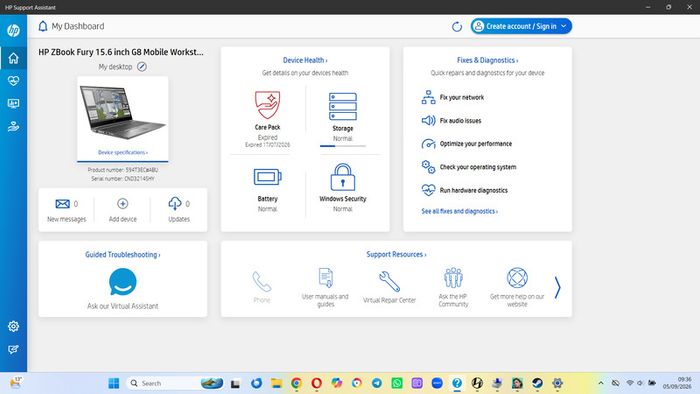Click the notification bell icon

coord(43,26)
